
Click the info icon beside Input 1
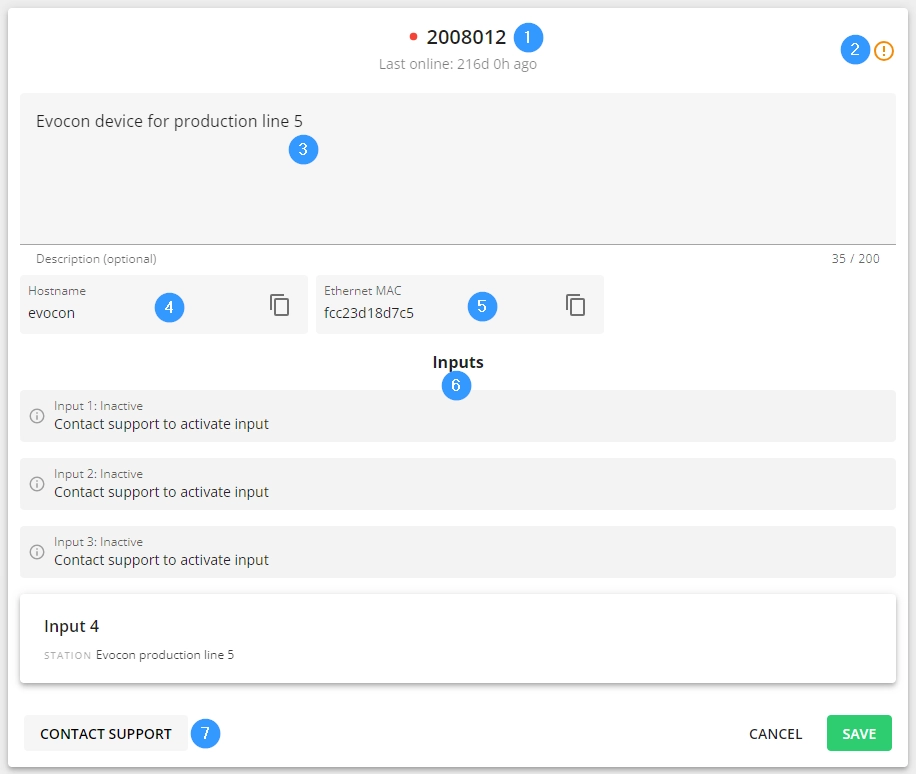tap(37, 416)
